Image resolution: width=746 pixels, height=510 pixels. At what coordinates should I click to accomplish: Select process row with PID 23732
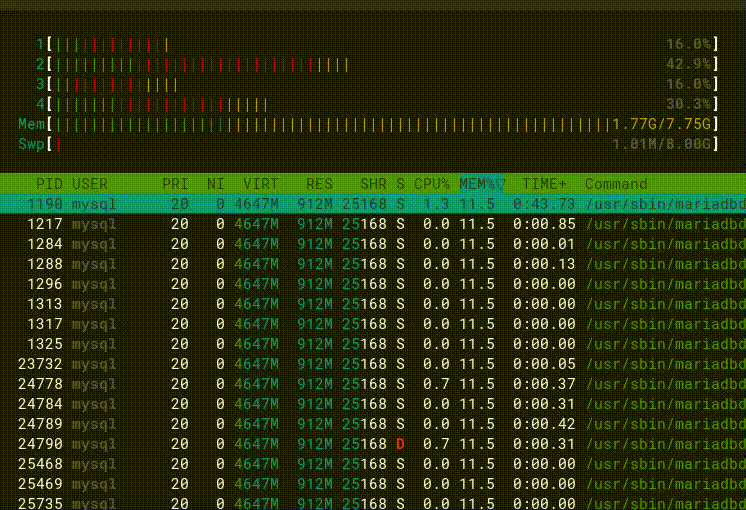click(373, 364)
